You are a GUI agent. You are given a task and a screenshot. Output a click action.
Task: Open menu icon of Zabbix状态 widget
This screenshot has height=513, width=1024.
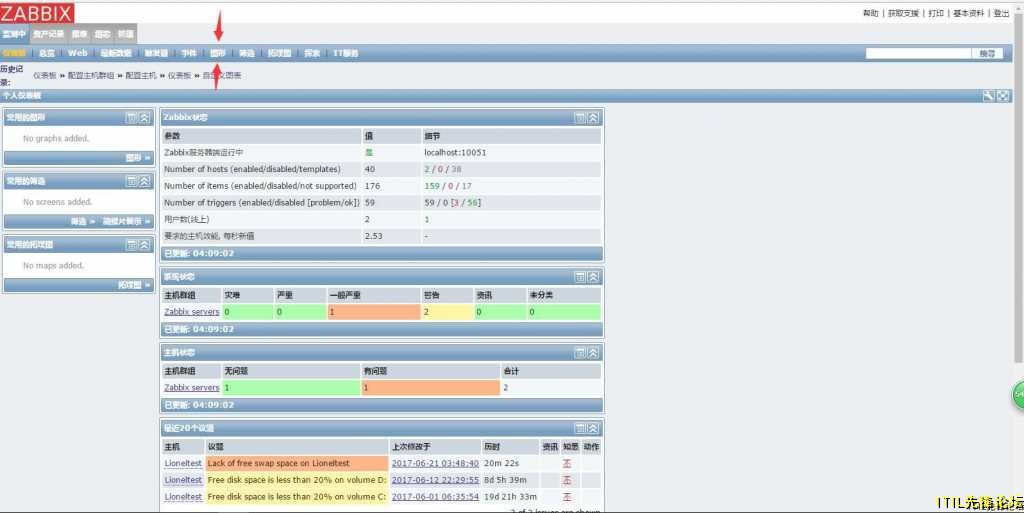point(580,117)
